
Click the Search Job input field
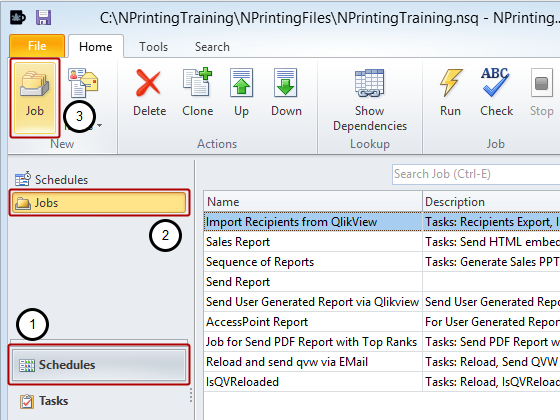(476, 174)
